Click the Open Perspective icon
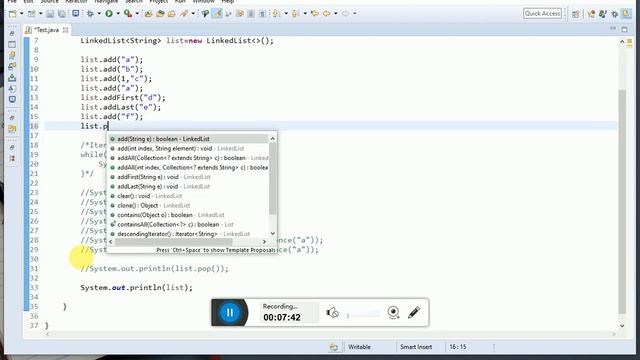Viewport: 640px width, 360px height. pyautogui.click(x=576, y=14)
